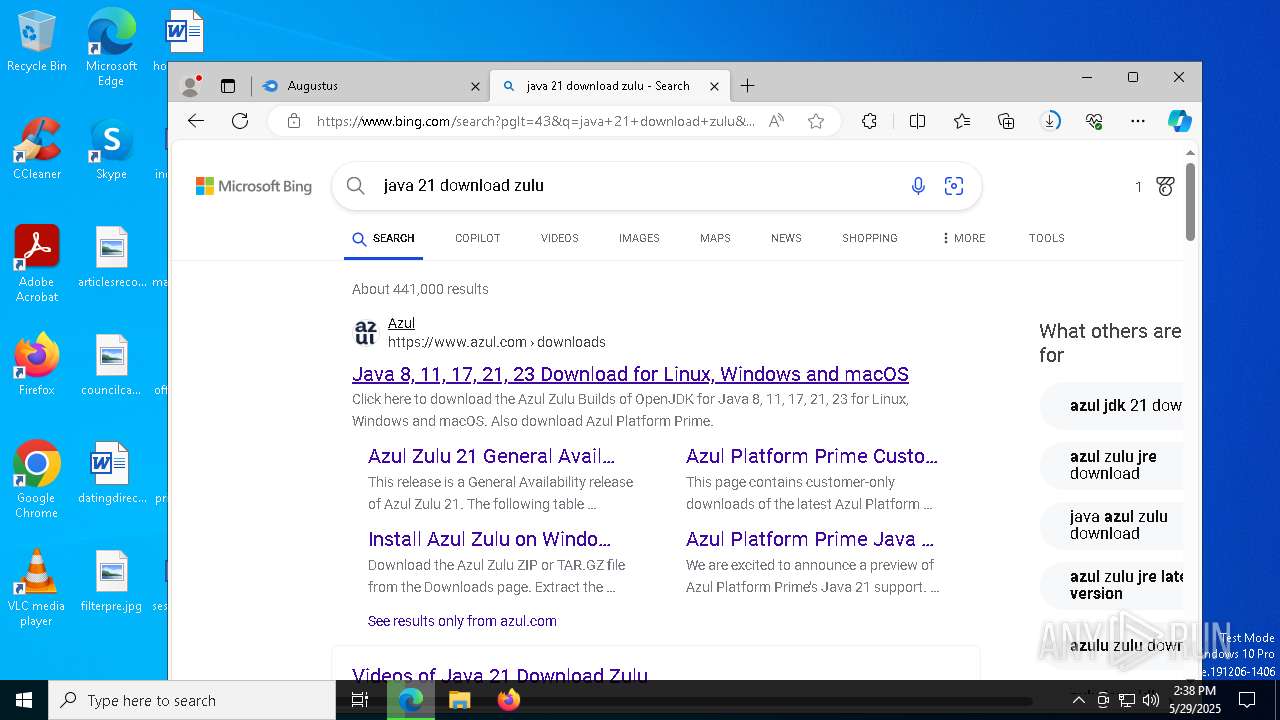Toggle Edge split screen icon

917,121
